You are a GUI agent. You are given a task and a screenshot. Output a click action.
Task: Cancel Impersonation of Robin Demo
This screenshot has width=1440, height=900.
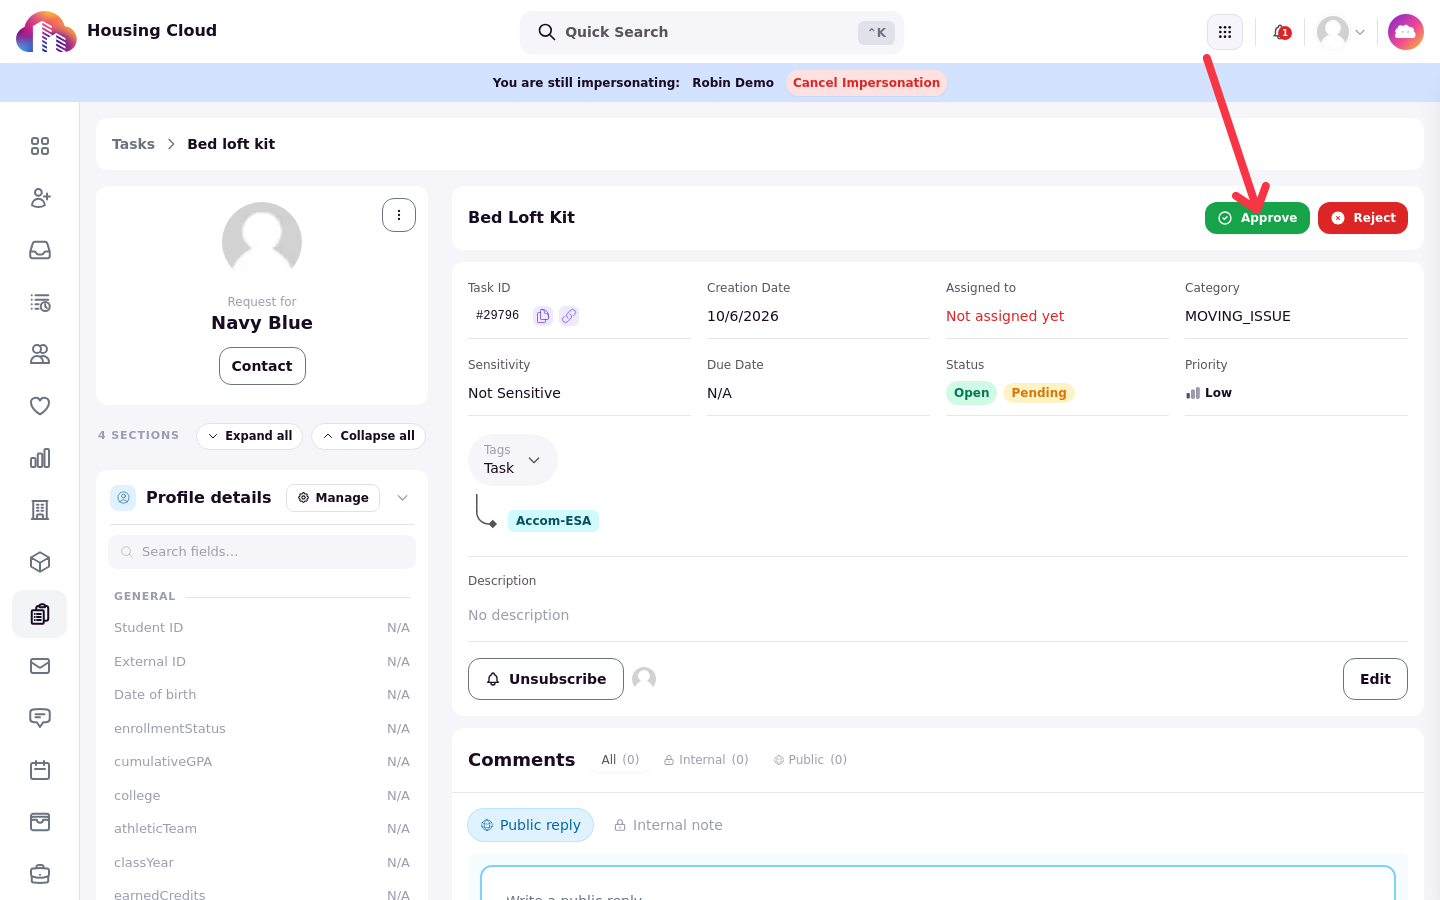(866, 83)
